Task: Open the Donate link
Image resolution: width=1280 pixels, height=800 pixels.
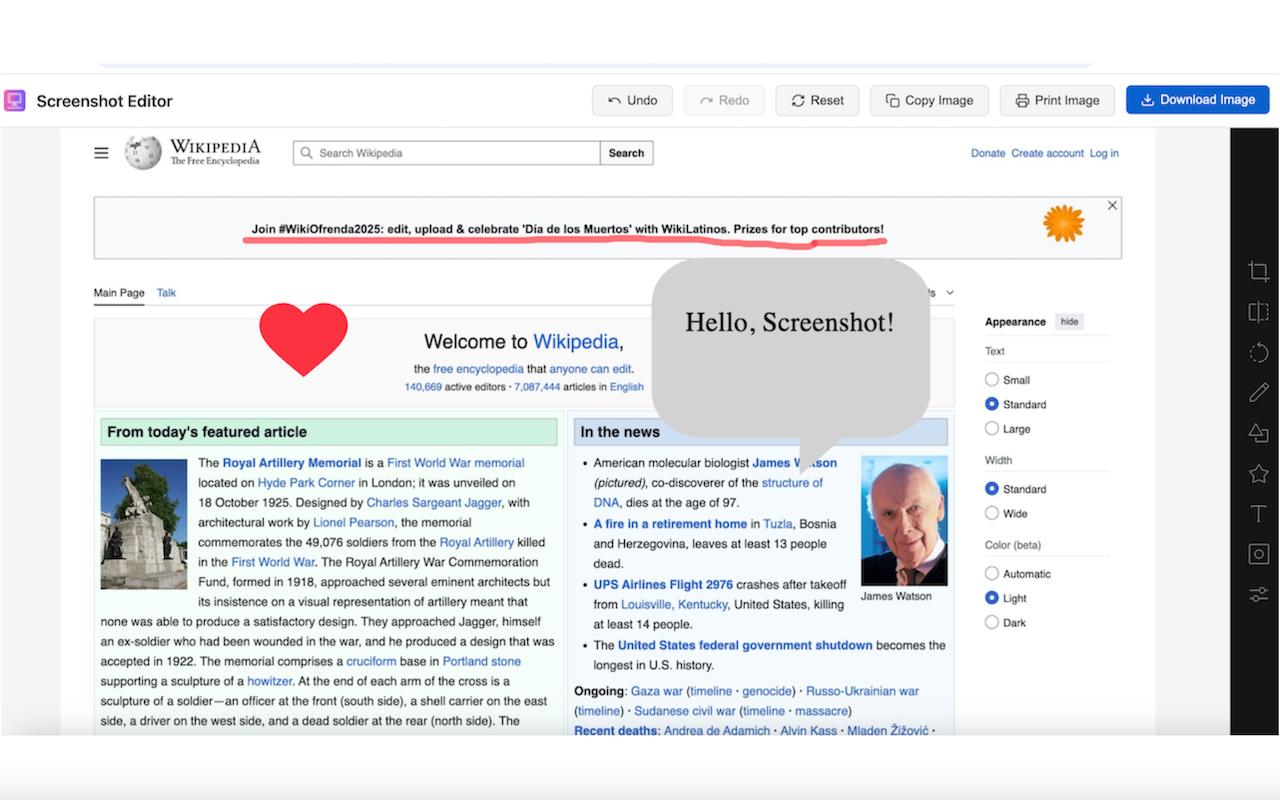Action: [988, 153]
